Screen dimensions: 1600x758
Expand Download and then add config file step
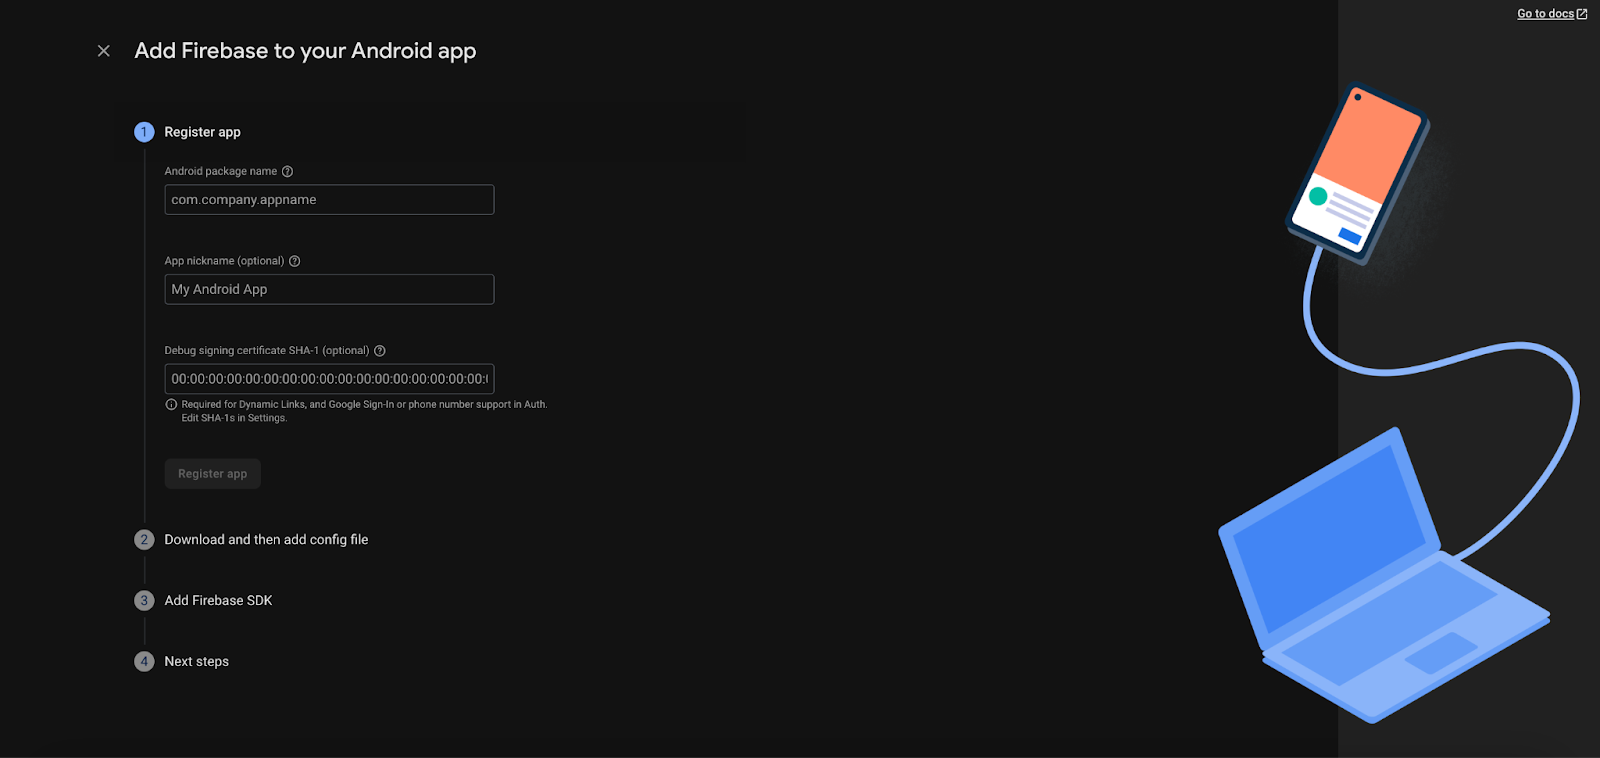click(x=266, y=540)
